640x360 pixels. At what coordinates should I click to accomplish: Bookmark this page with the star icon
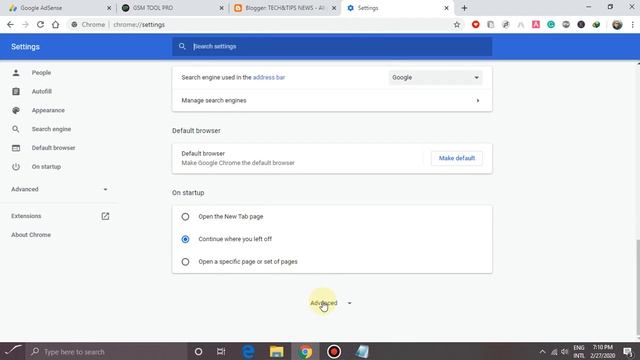pyautogui.click(x=457, y=25)
